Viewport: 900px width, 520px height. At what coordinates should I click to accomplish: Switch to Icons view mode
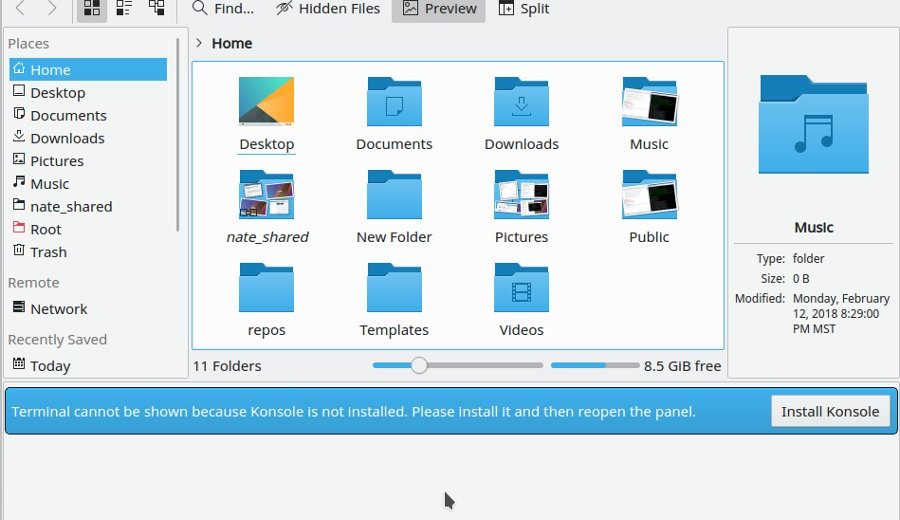tap(92, 9)
